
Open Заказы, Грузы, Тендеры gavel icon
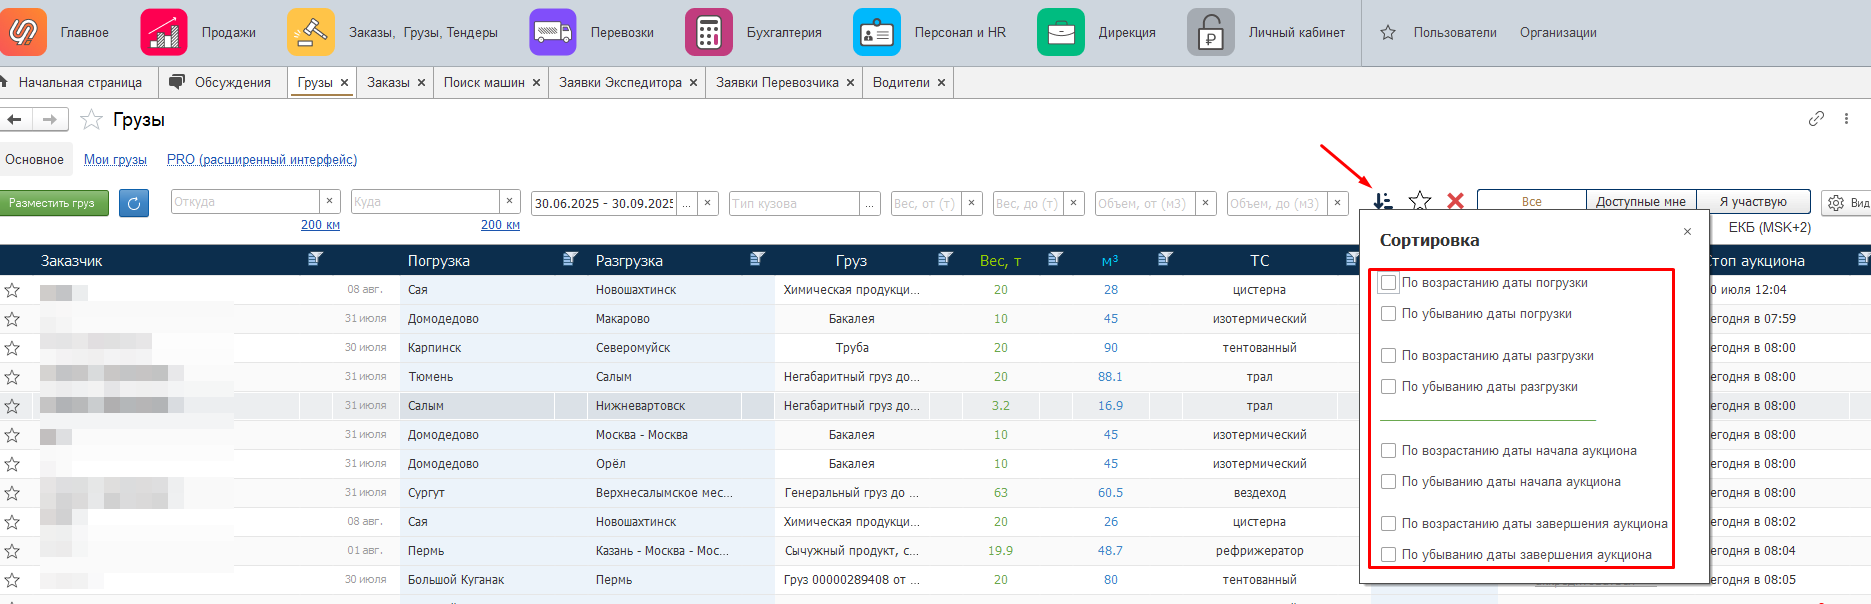(x=311, y=32)
